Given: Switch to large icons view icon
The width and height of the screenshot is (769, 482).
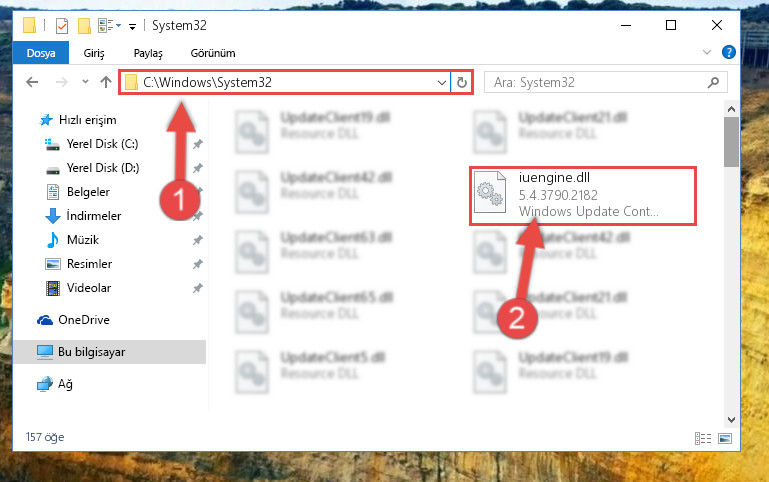Looking at the screenshot, I should coord(725,438).
